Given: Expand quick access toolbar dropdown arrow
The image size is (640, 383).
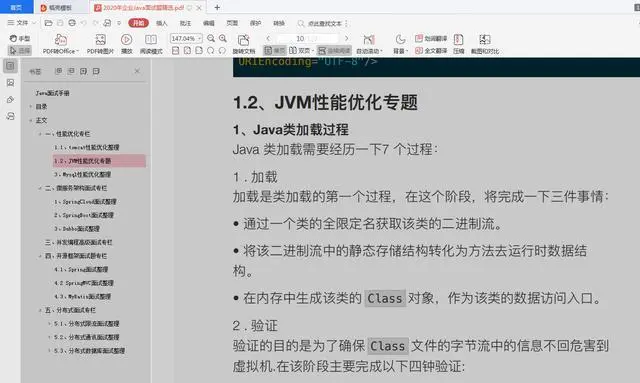Looking at the screenshot, I should point(119,23).
